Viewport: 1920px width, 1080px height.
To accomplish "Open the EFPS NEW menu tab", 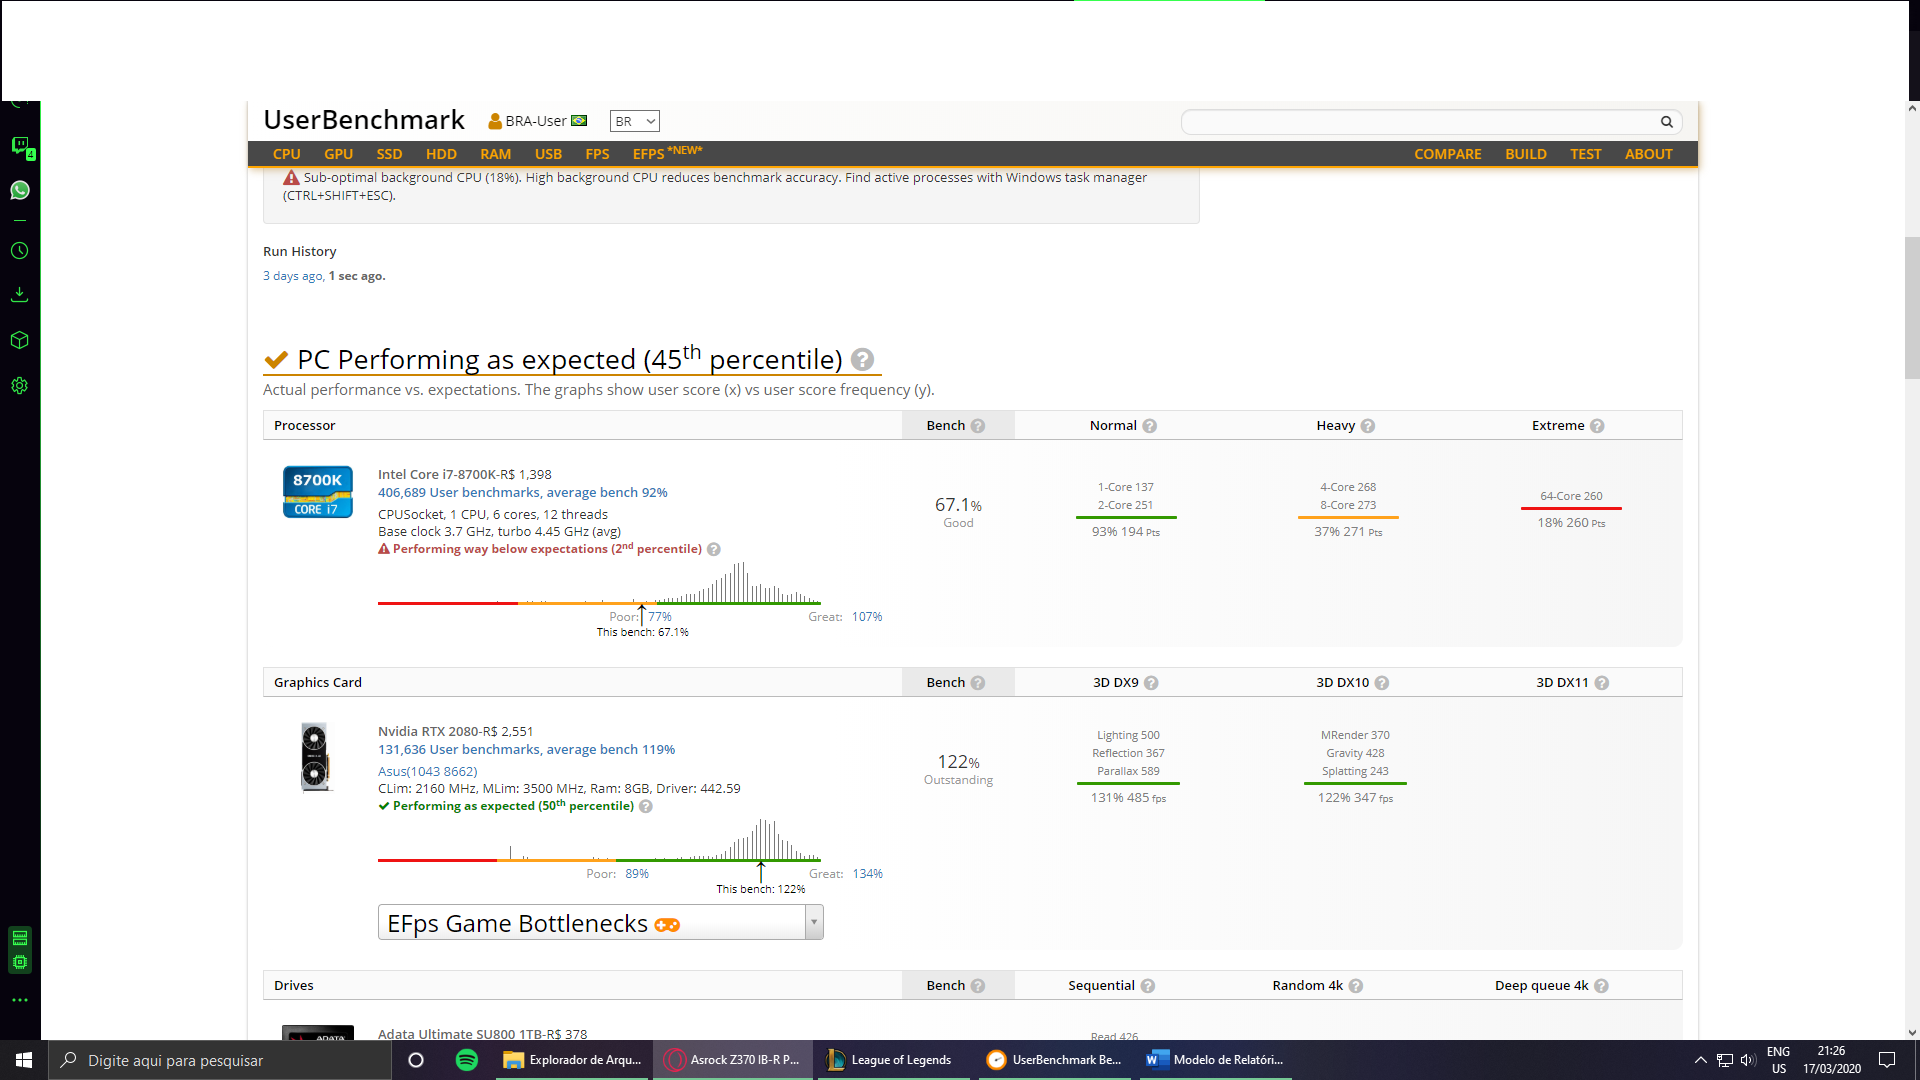I will pos(667,153).
